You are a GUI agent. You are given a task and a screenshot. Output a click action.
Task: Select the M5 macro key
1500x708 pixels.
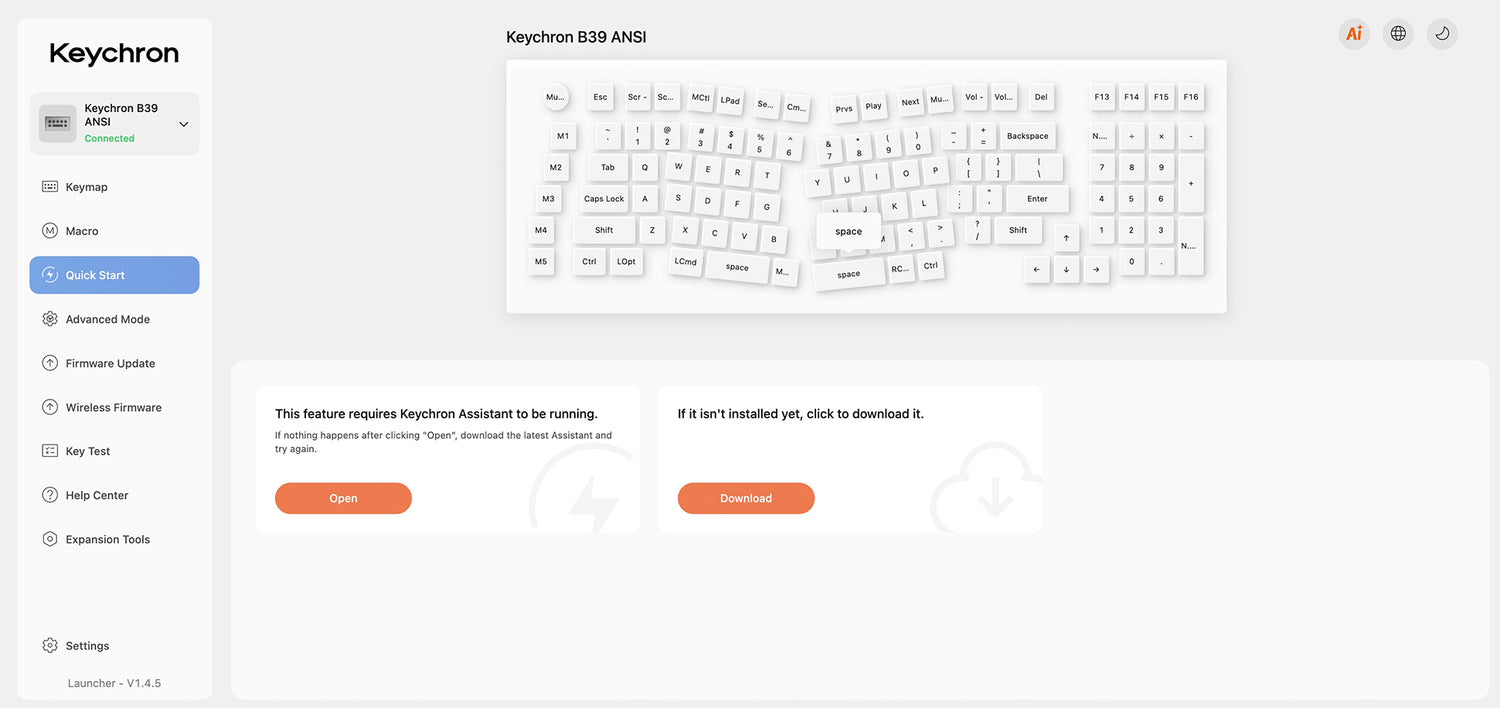click(541, 261)
